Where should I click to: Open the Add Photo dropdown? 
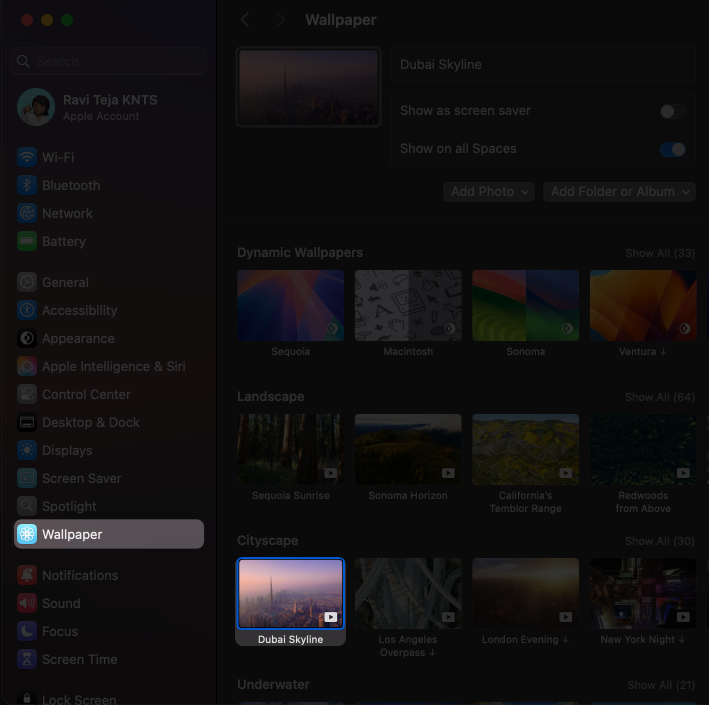[489, 192]
